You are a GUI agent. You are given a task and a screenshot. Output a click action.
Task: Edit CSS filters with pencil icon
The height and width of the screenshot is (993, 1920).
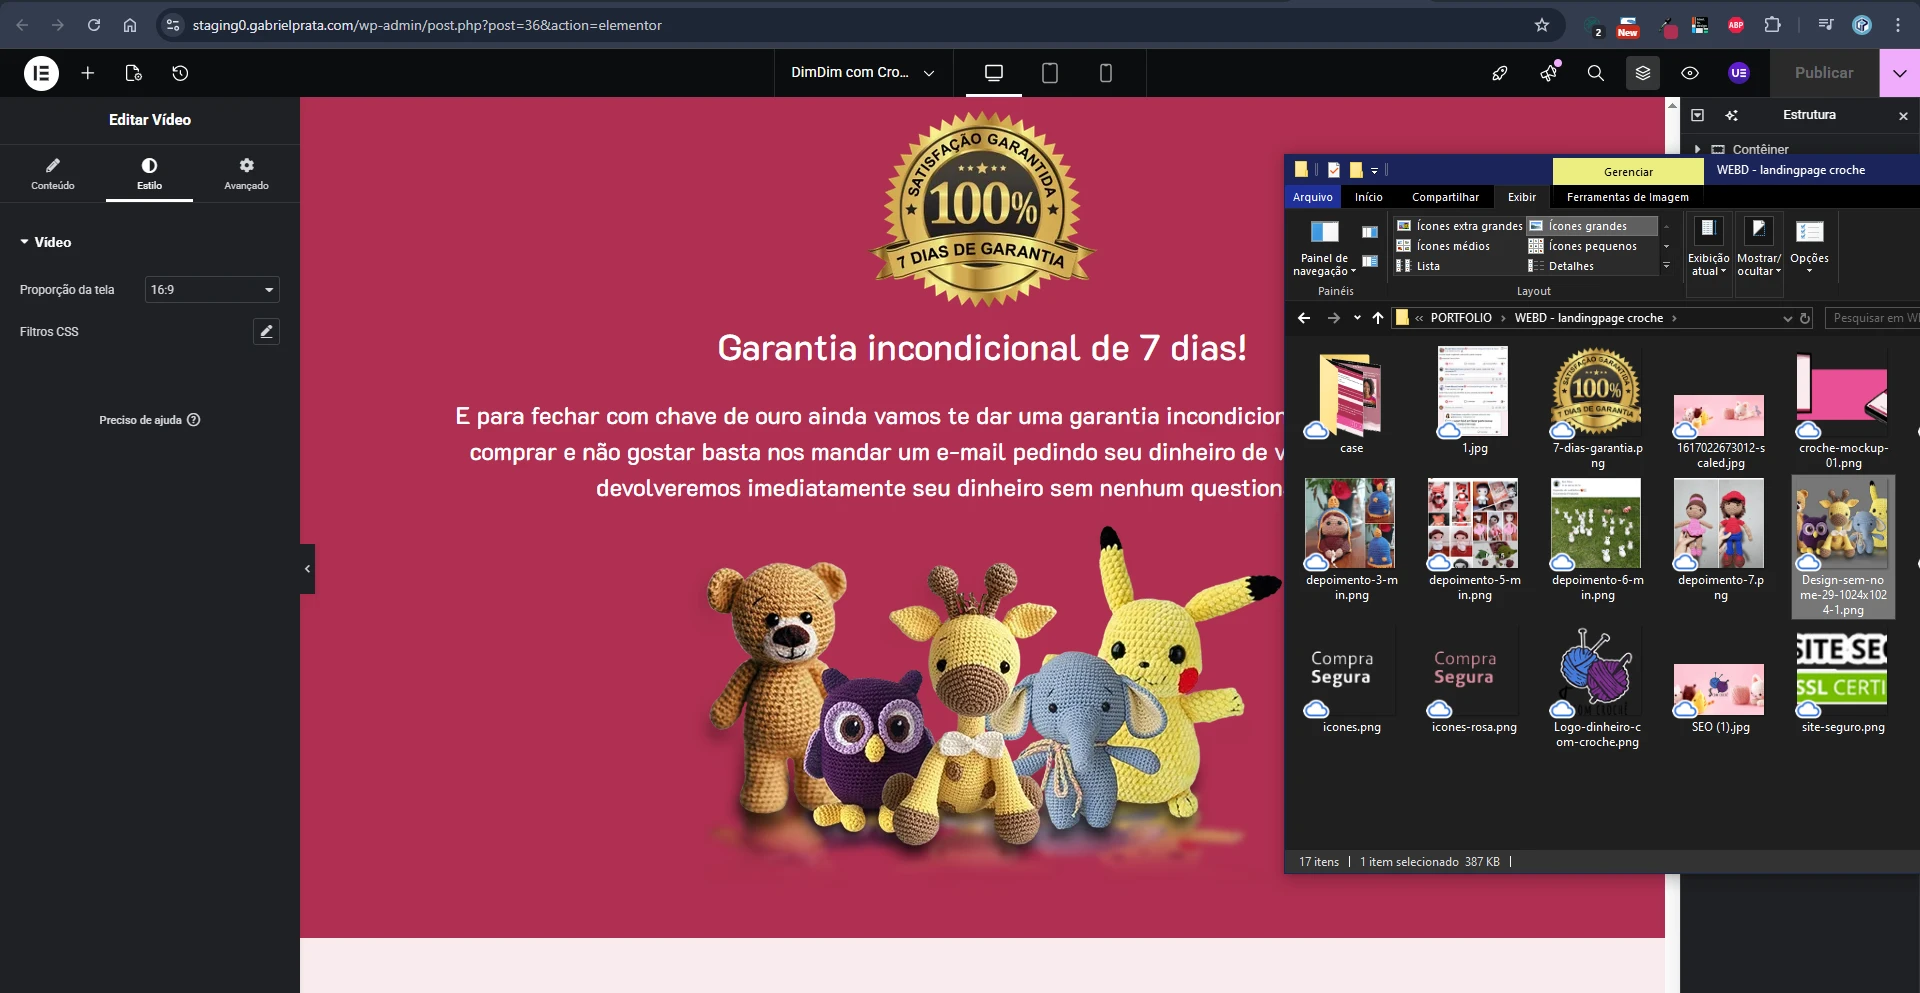pyautogui.click(x=266, y=332)
